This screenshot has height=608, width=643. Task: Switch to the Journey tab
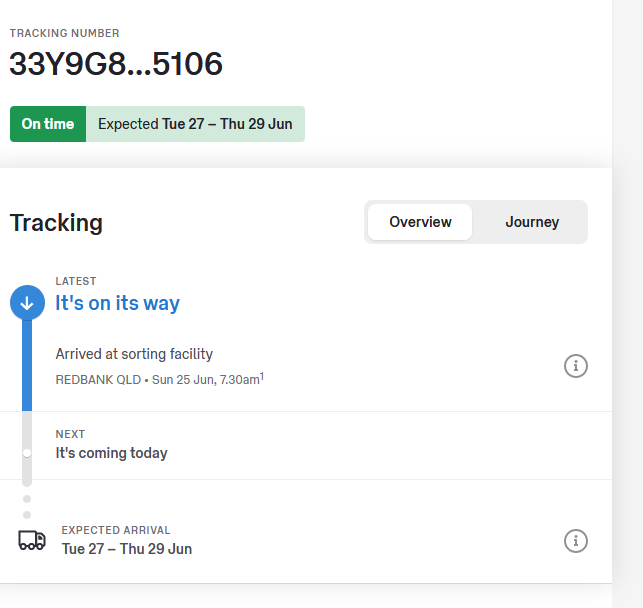click(531, 222)
